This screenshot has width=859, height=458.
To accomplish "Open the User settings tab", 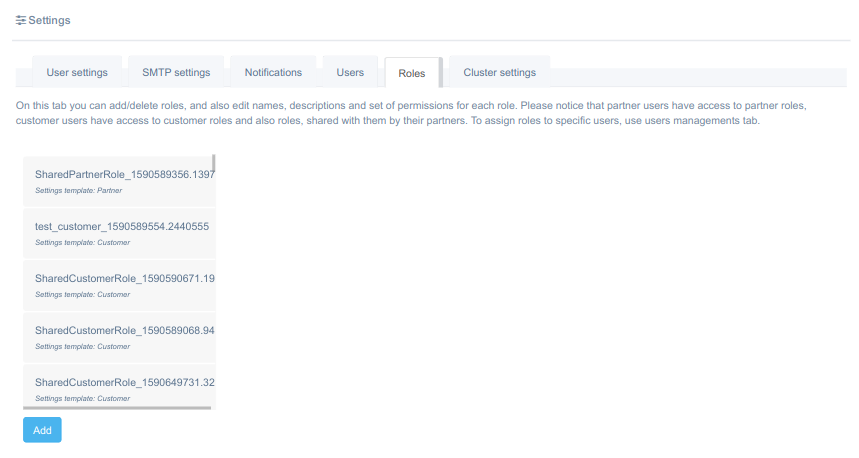I will (77, 72).
